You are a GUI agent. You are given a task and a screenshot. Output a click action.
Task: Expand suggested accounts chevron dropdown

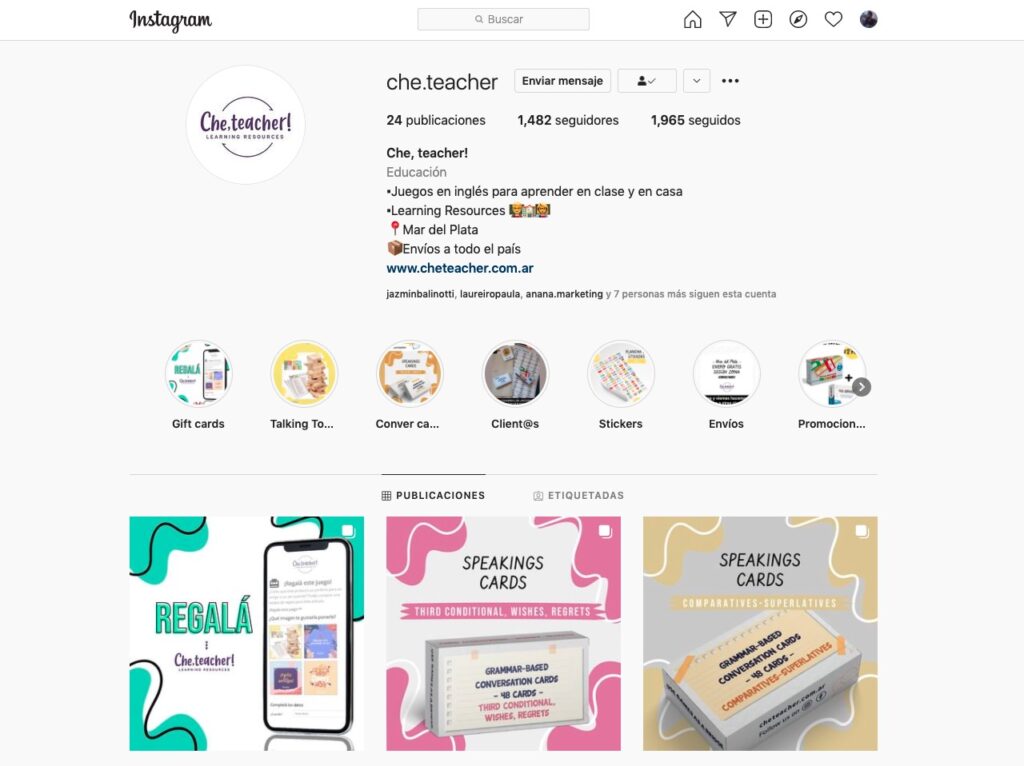(697, 81)
